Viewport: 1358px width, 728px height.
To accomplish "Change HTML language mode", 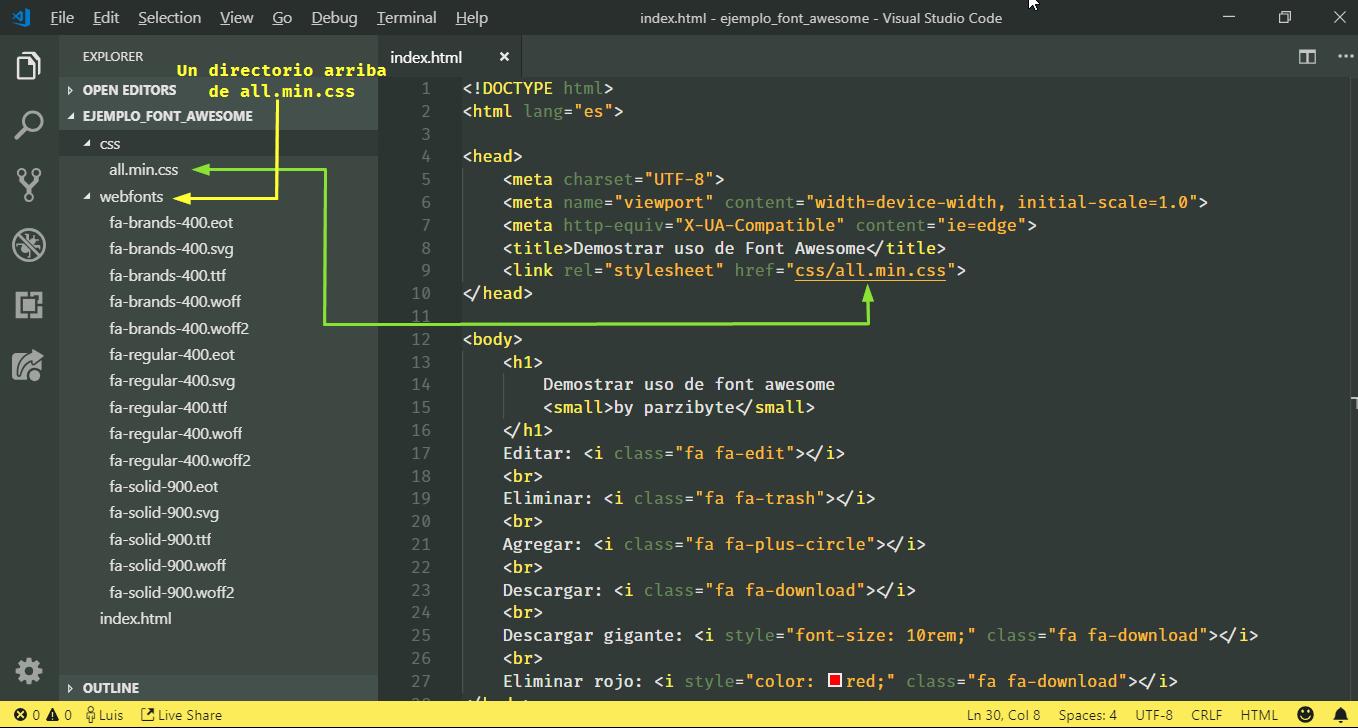I will click(1259, 715).
